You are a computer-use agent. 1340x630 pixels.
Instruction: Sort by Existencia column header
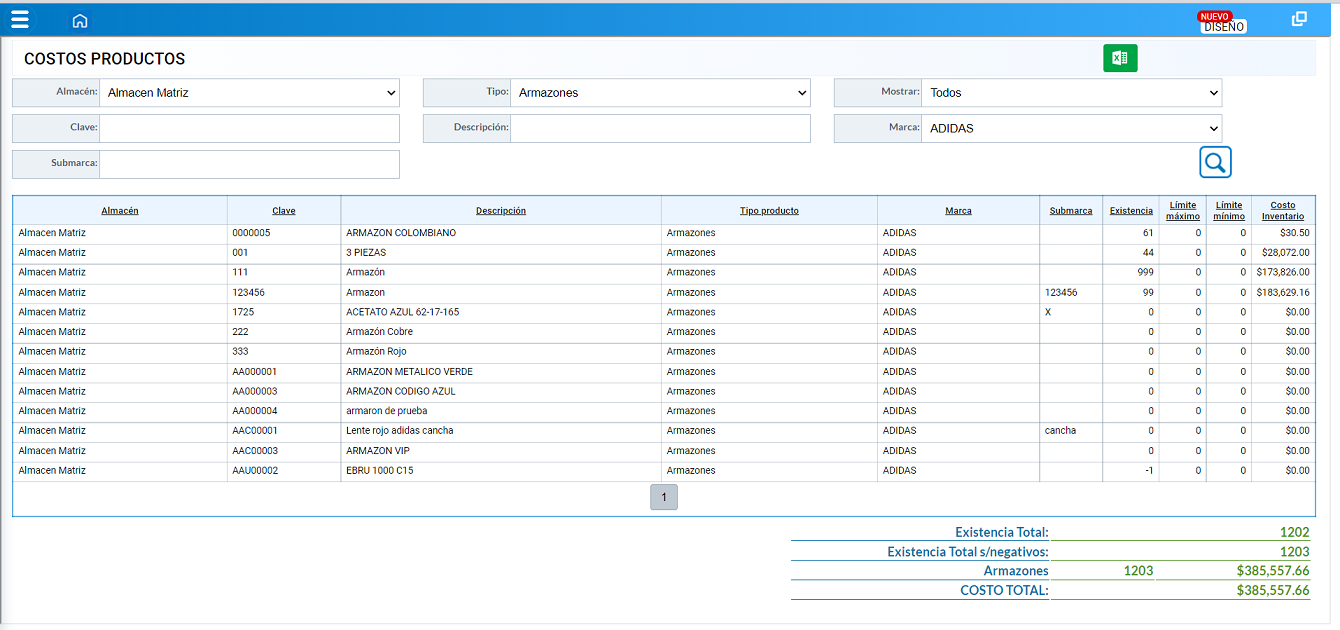[1131, 211]
